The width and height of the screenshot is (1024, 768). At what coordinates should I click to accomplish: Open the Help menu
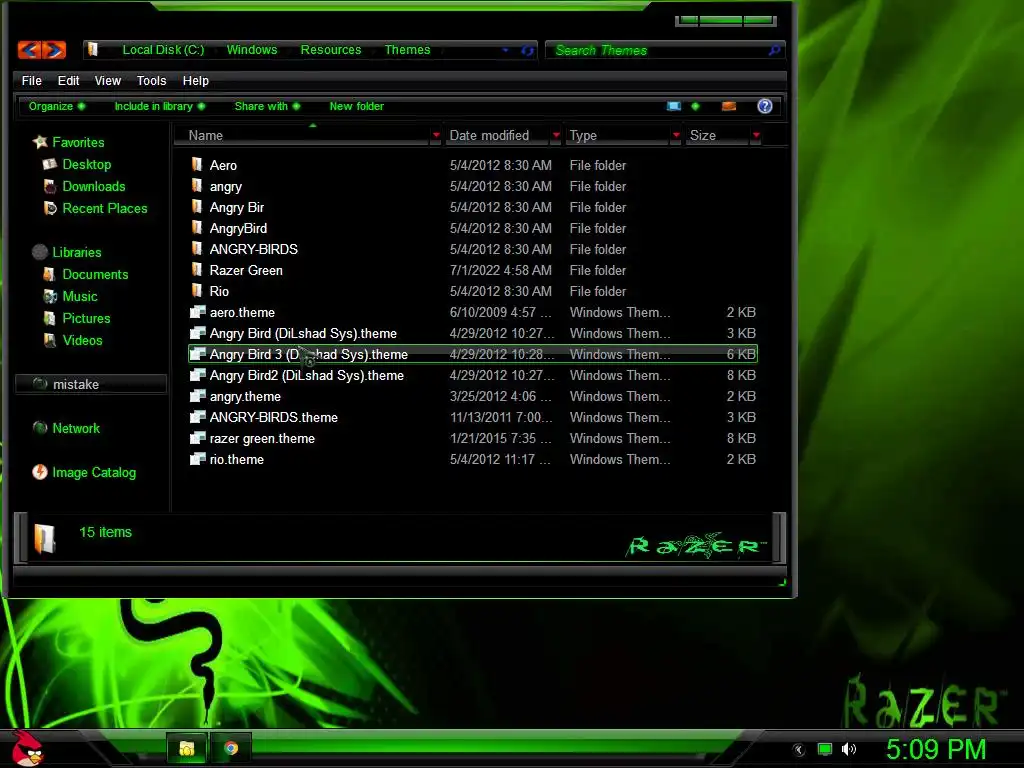pyautogui.click(x=195, y=80)
